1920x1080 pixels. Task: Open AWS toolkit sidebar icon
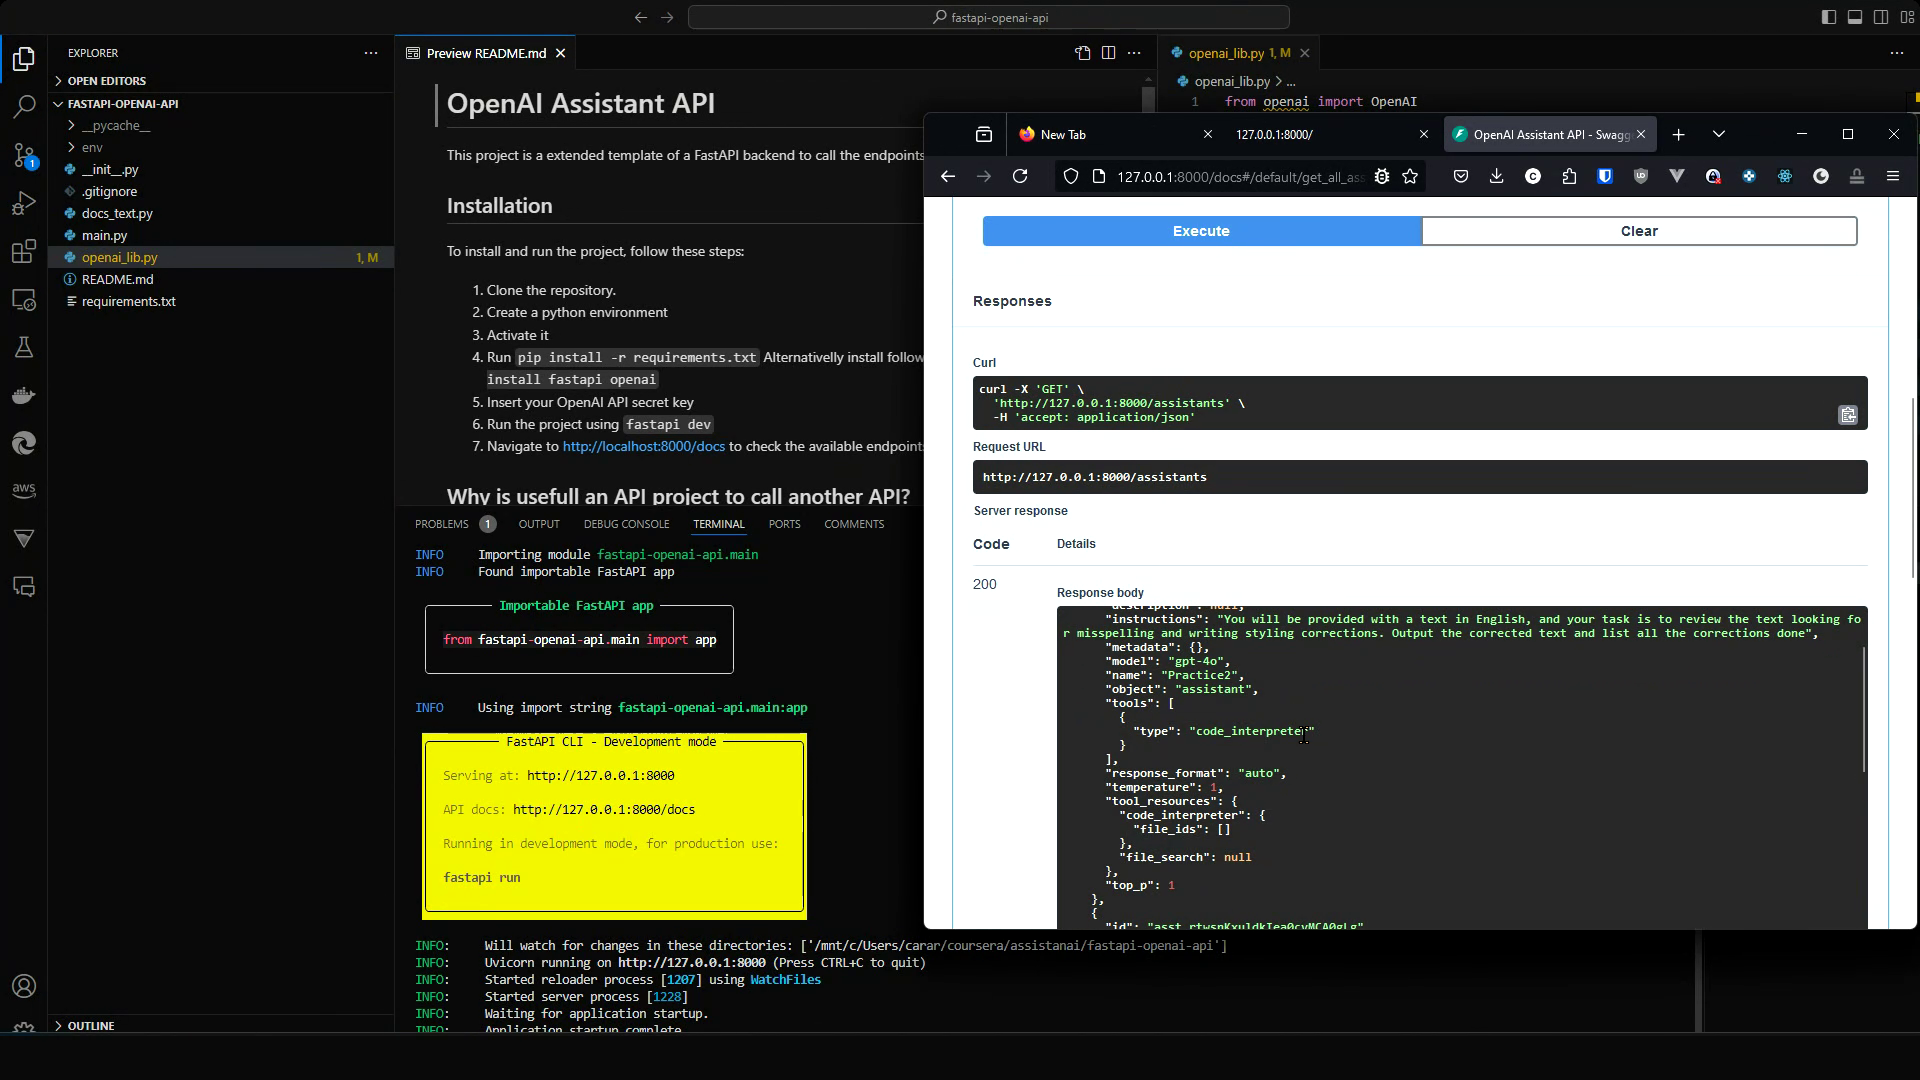[24, 490]
